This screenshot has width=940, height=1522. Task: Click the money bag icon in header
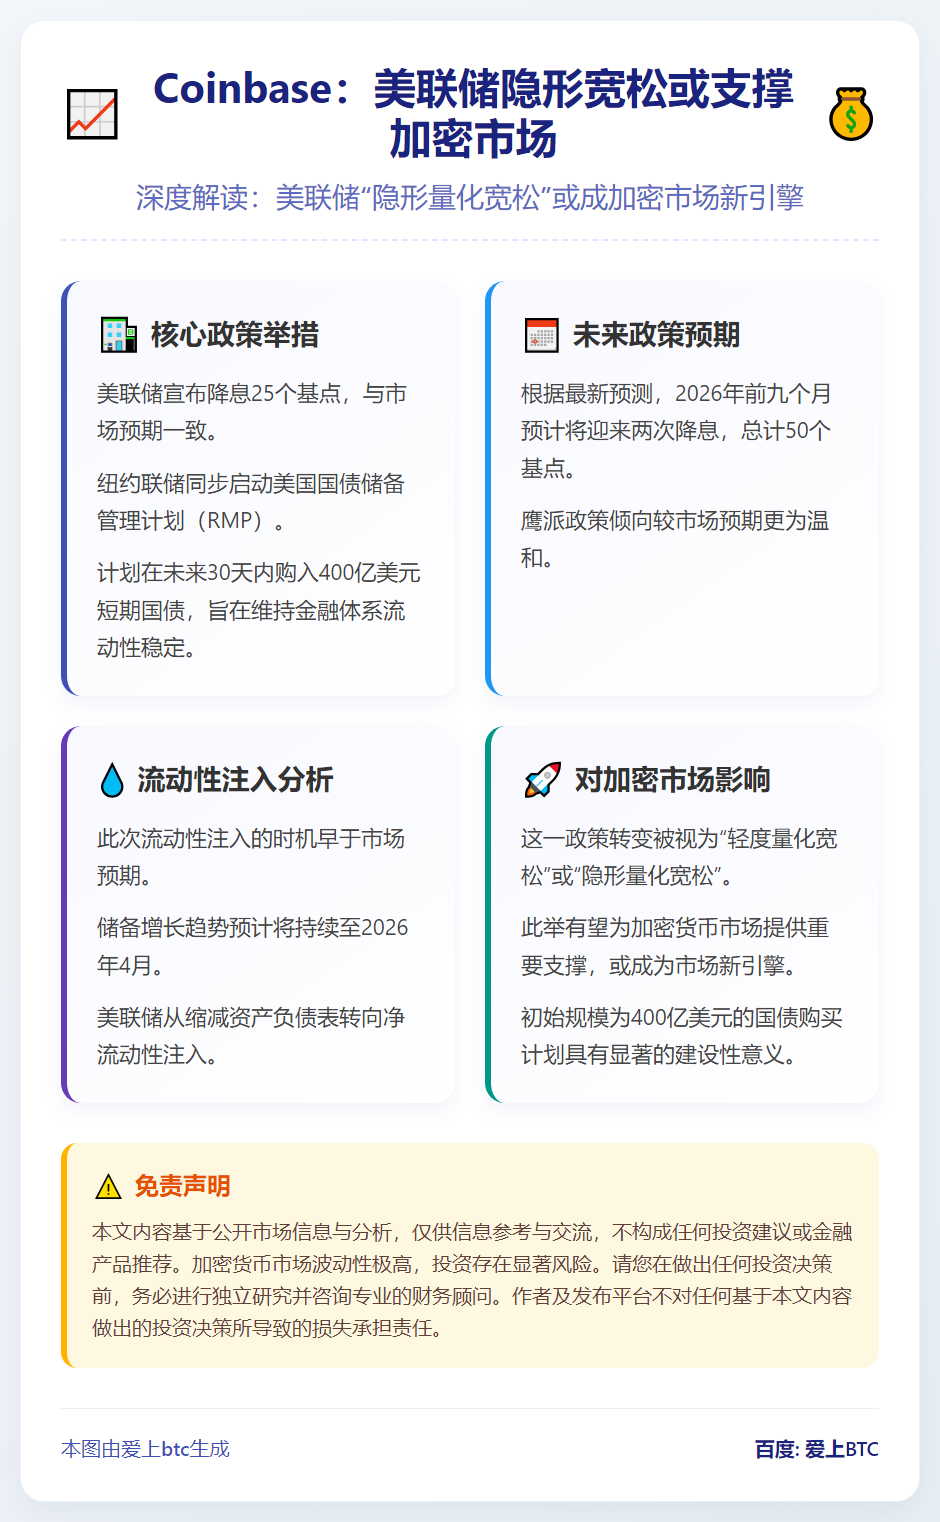pos(851,114)
